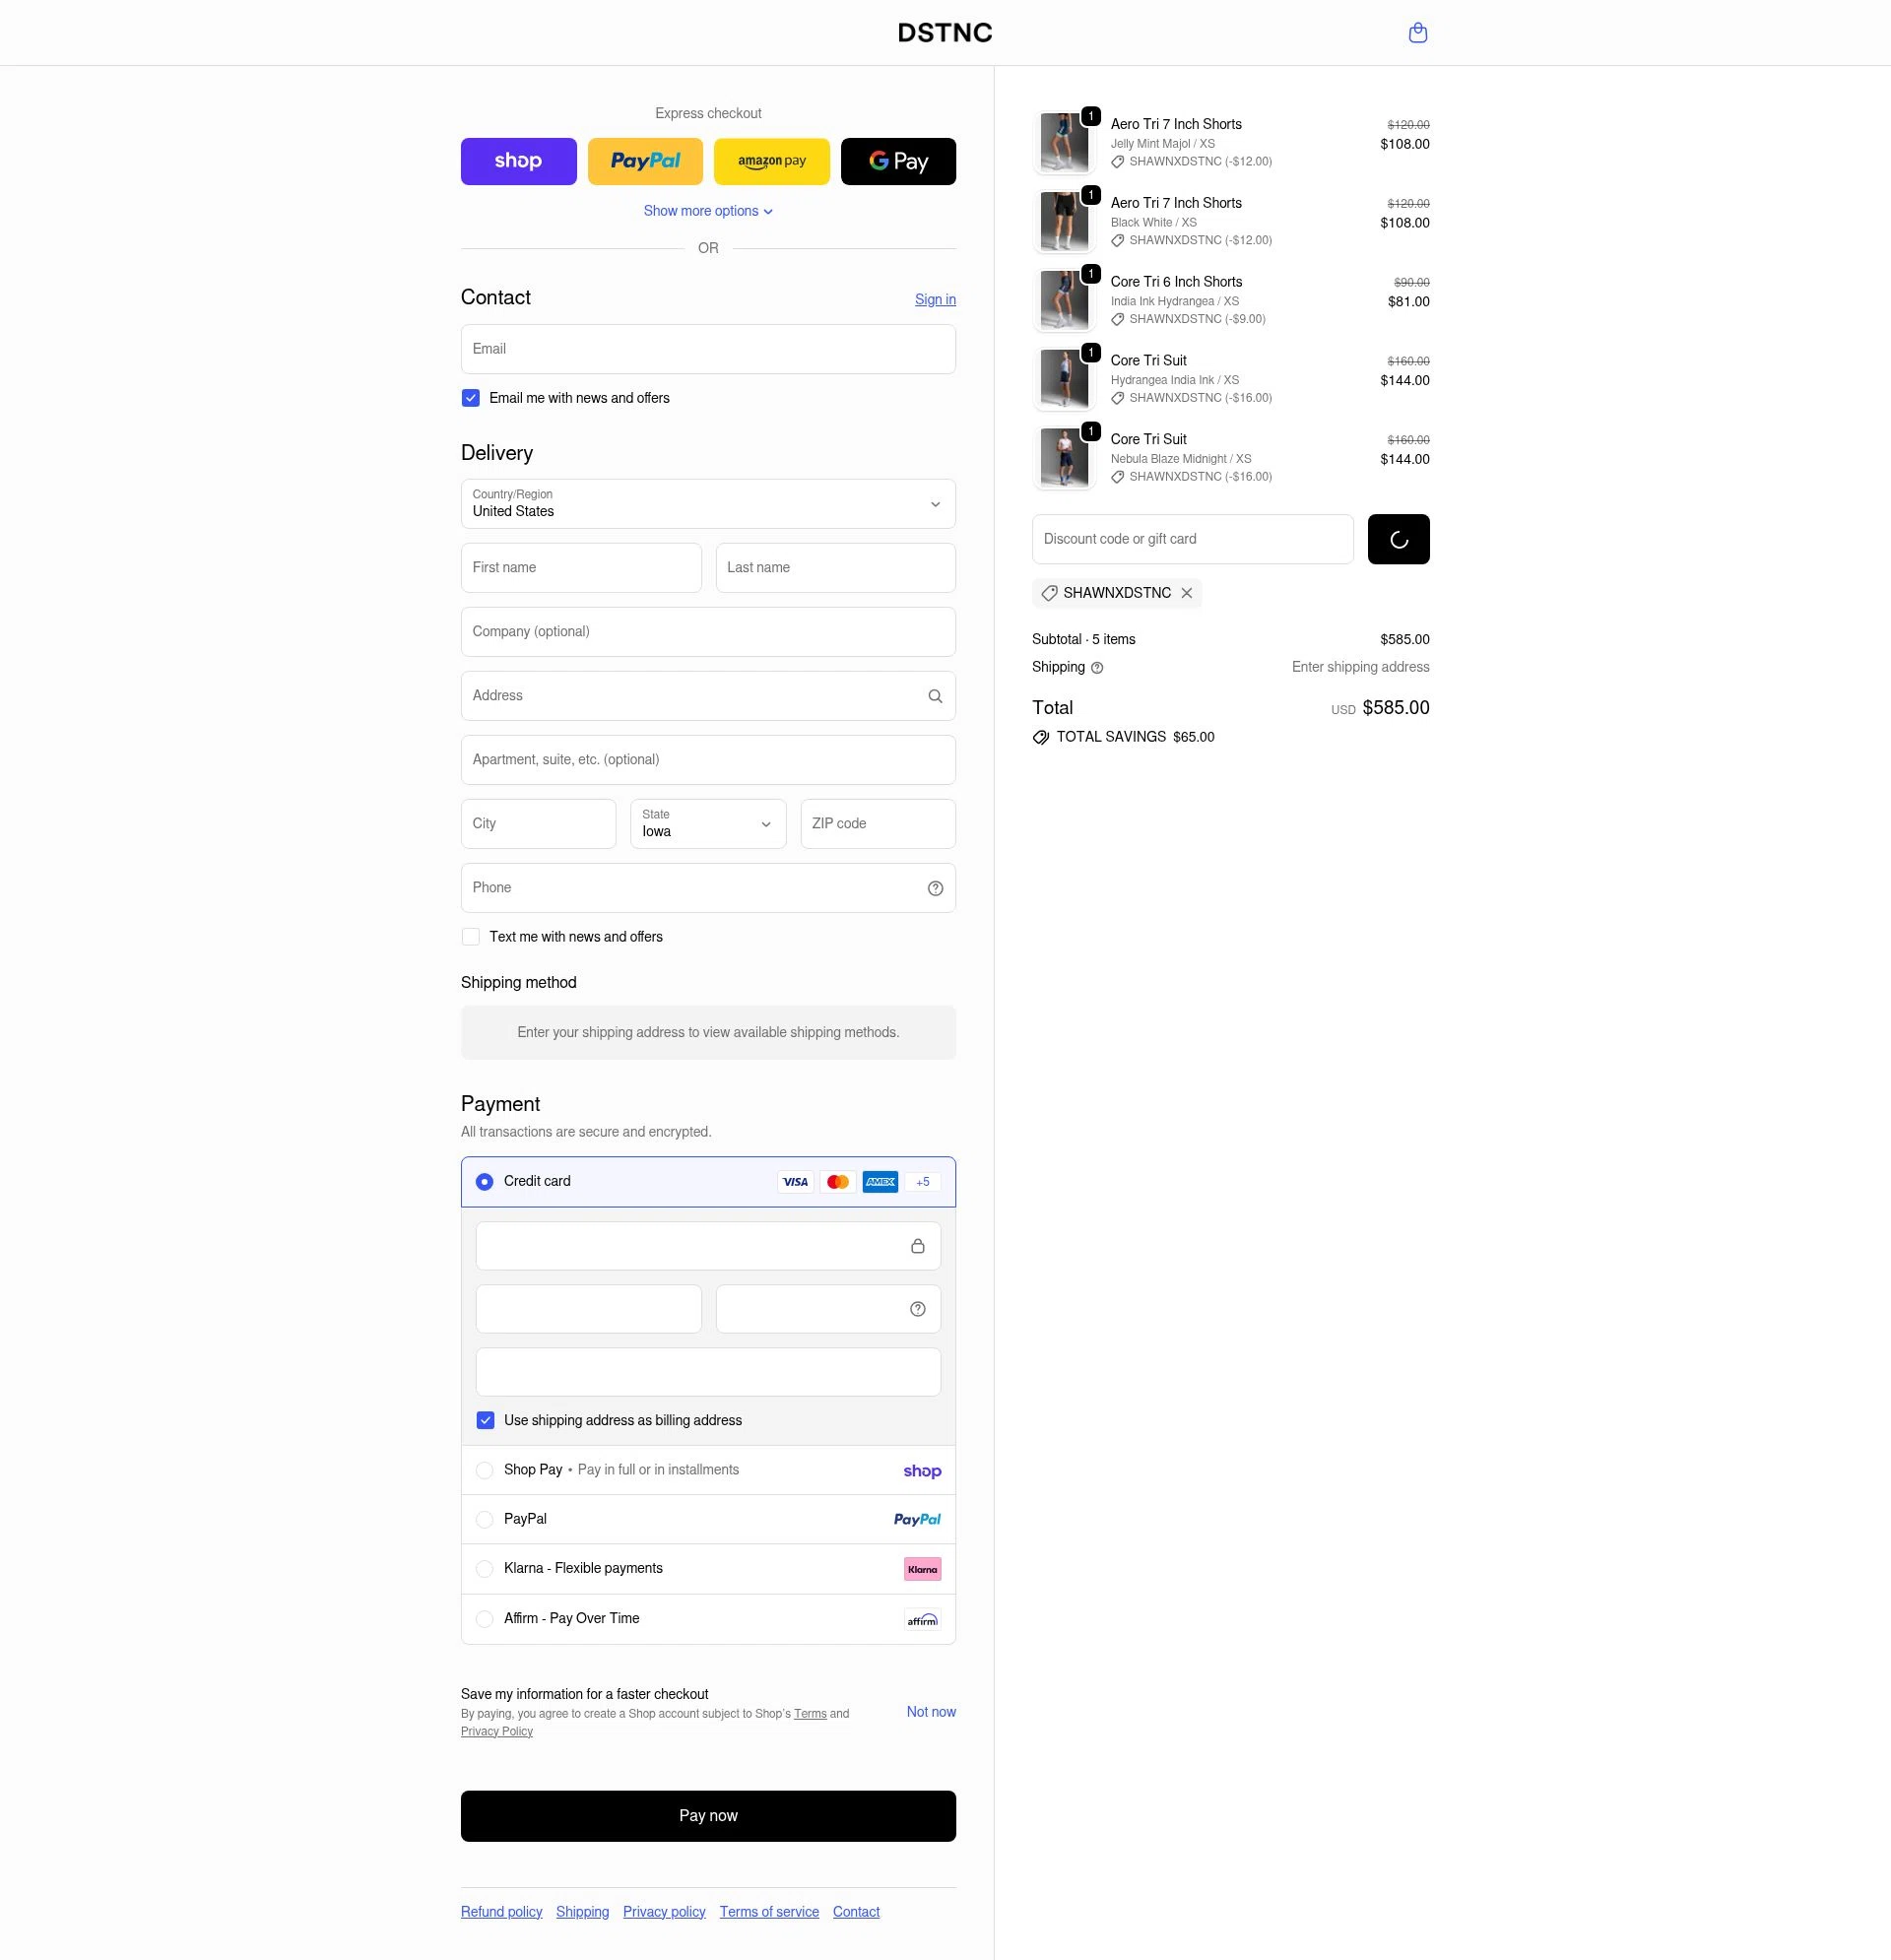The width and height of the screenshot is (1891, 1960).
Task: Open the State dropdown showing Iowa
Action: point(707,823)
